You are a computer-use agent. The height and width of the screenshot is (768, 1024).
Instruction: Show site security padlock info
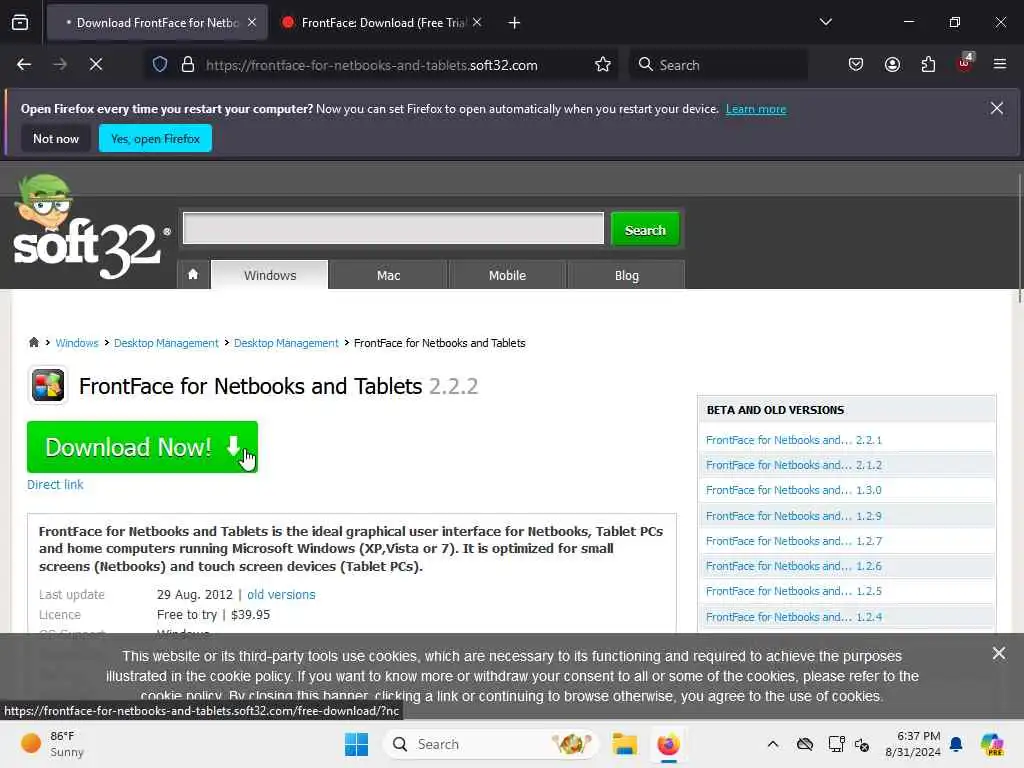click(188, 65)
